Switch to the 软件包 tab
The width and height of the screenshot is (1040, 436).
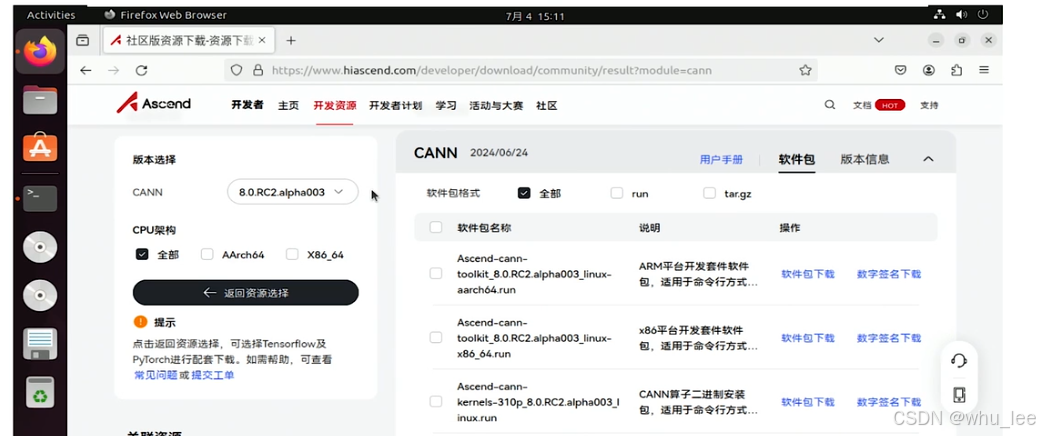(x=797, y=159)
